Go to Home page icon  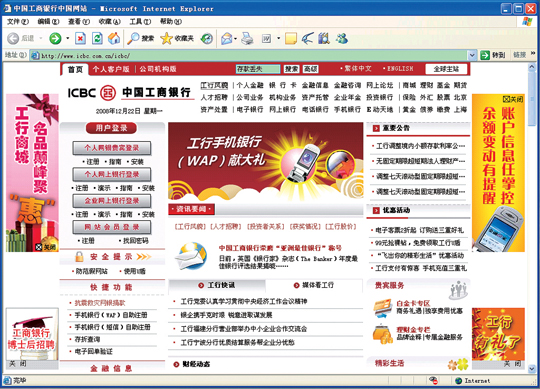[x=114, y=38]
